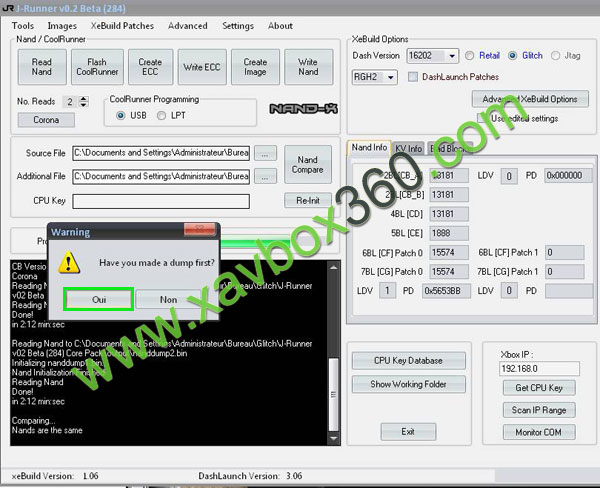Click the log scrollbar down arrow
600x488 pixels.
pyautogui.click(x=333, y=438)
